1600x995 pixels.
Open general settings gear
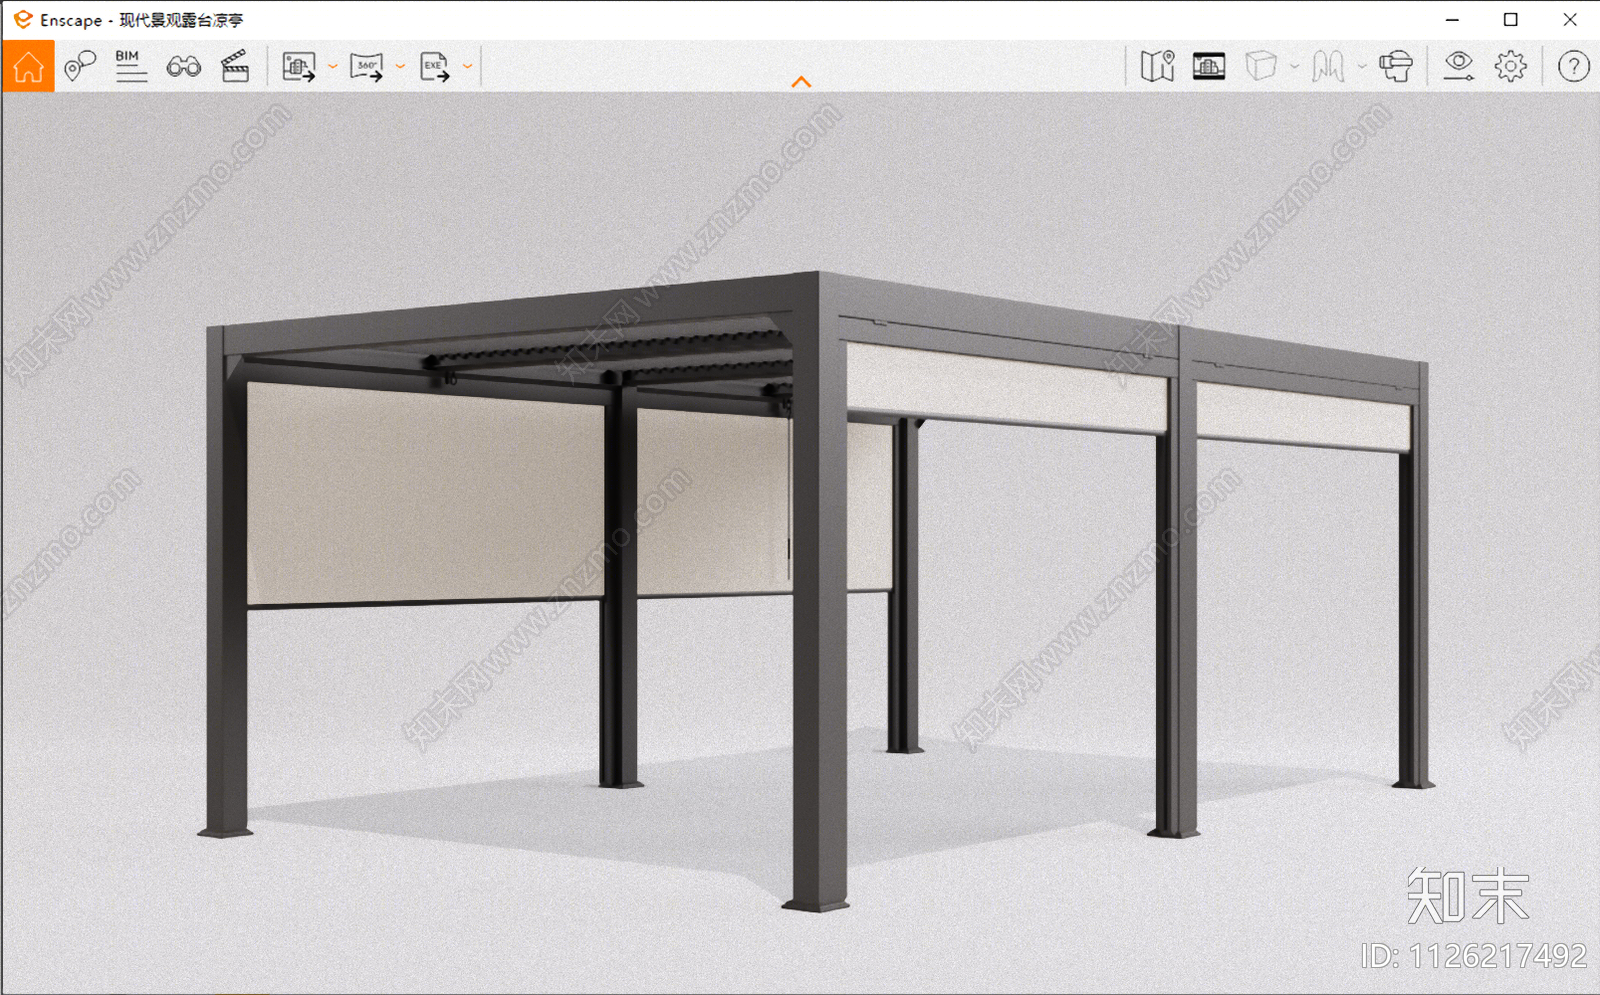point(1511,66)
